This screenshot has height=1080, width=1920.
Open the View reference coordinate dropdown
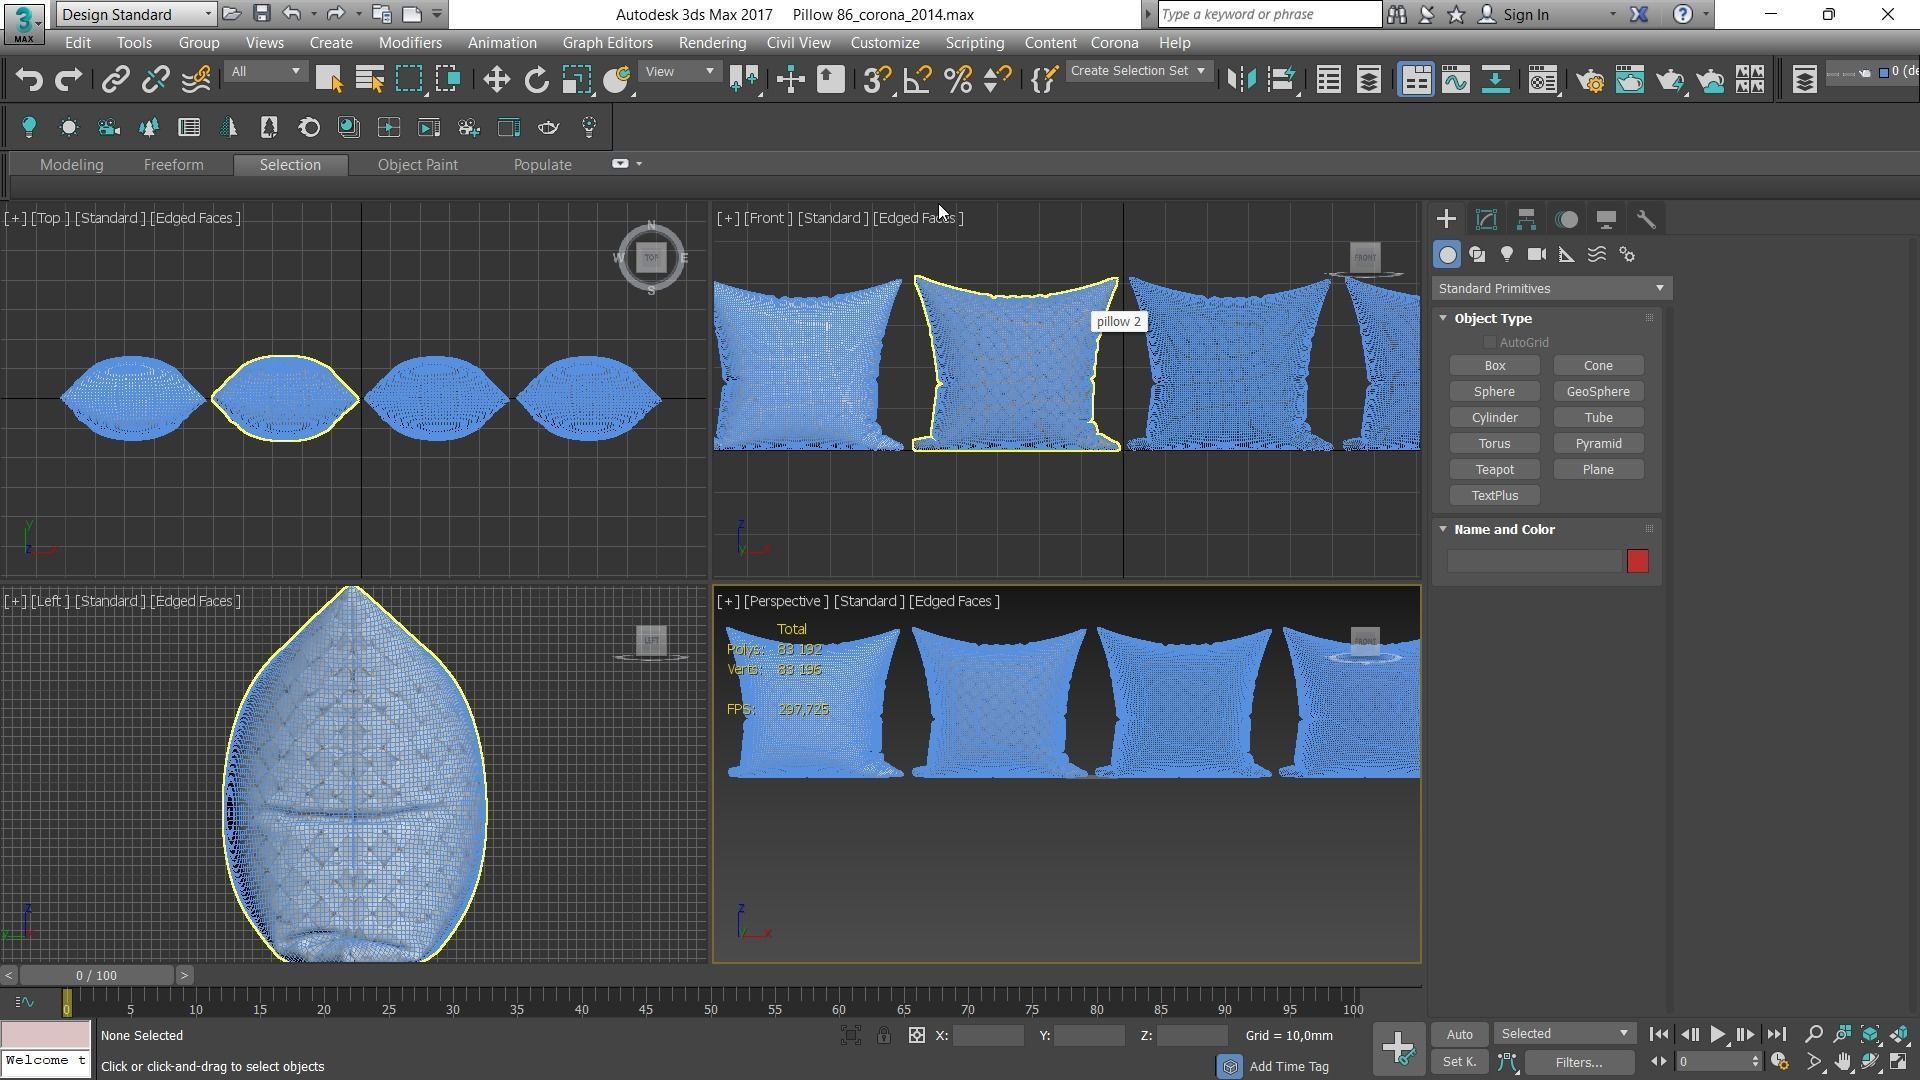tap(679, 71)
